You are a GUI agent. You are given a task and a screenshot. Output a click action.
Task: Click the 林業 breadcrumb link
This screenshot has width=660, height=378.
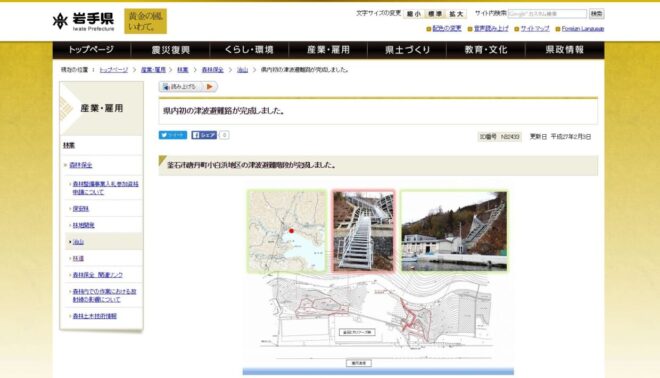183,70
